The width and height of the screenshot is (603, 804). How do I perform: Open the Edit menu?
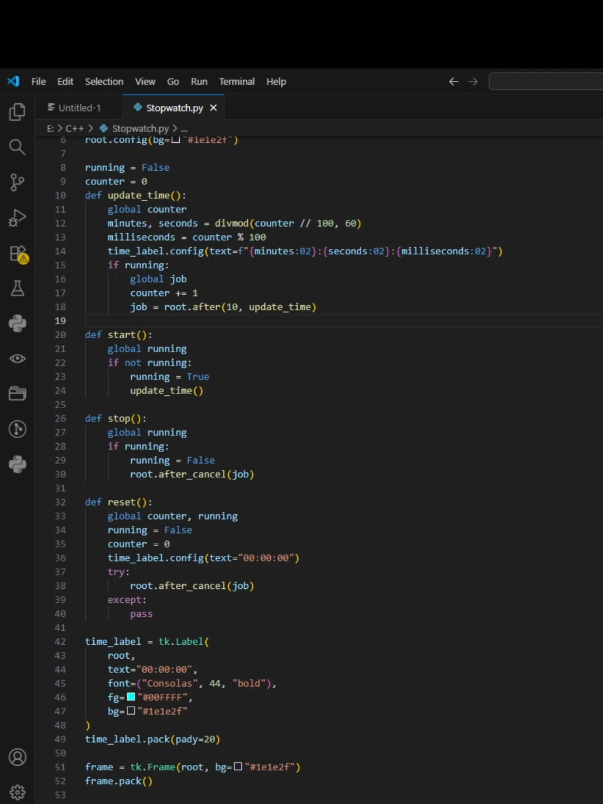point(65,82)
